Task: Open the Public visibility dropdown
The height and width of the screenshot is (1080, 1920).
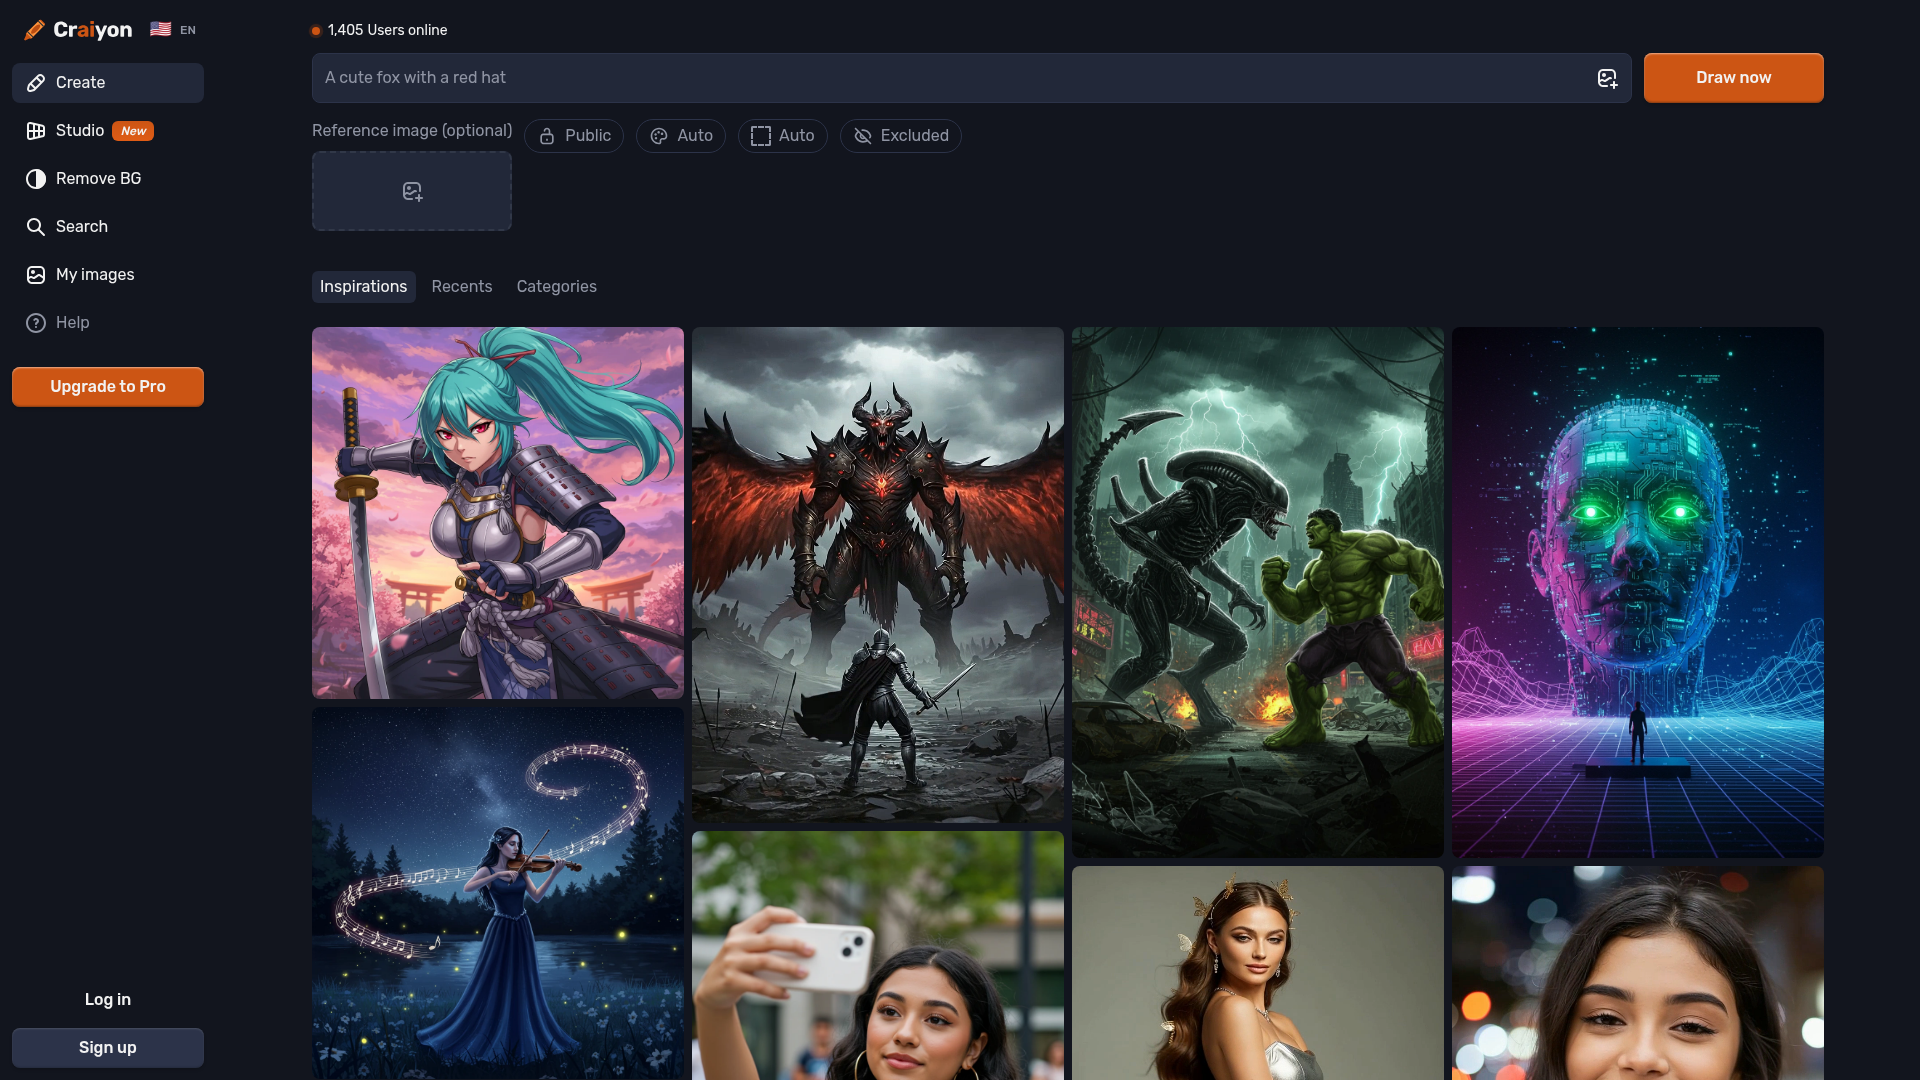Action: coord(574,136)
